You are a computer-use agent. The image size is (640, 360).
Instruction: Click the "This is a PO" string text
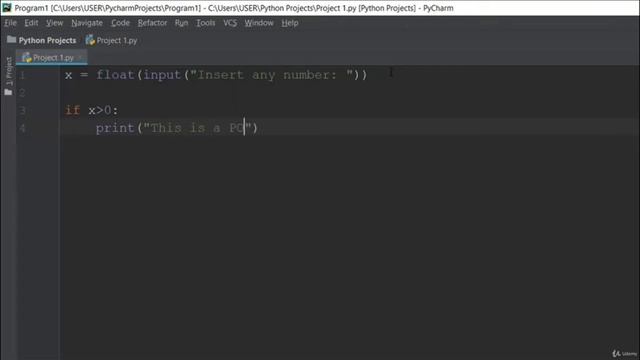197,128
